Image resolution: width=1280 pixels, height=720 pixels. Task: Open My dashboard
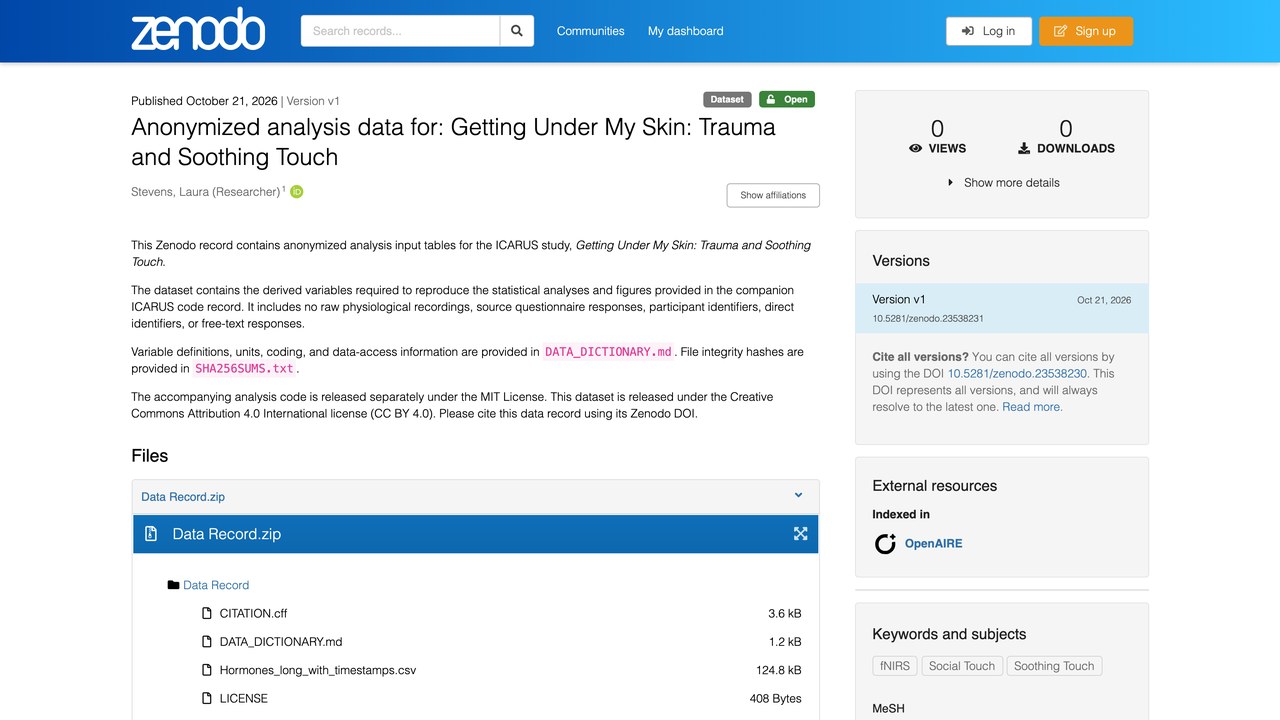(686, 31)
